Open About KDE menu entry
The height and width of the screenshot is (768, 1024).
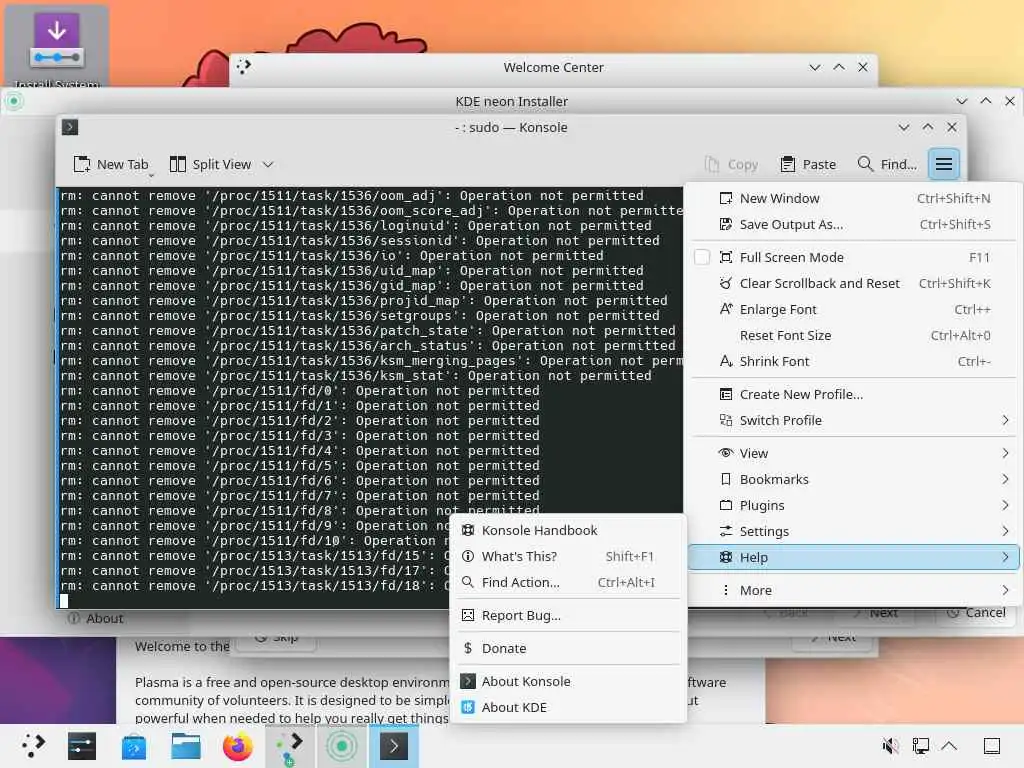pyautogui.click(x=568, y=707)
